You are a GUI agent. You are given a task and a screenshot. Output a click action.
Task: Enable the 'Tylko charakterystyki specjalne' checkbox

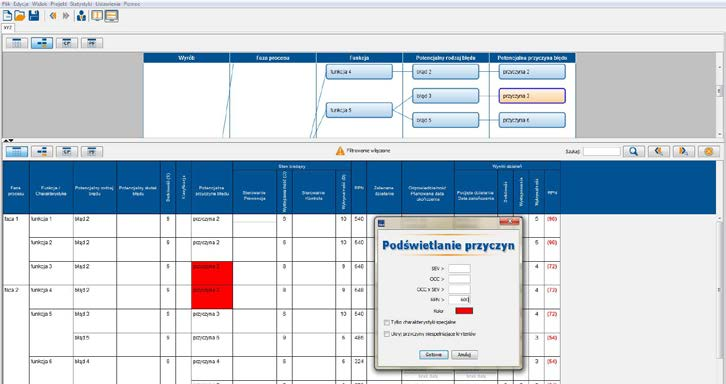point(387,322)
